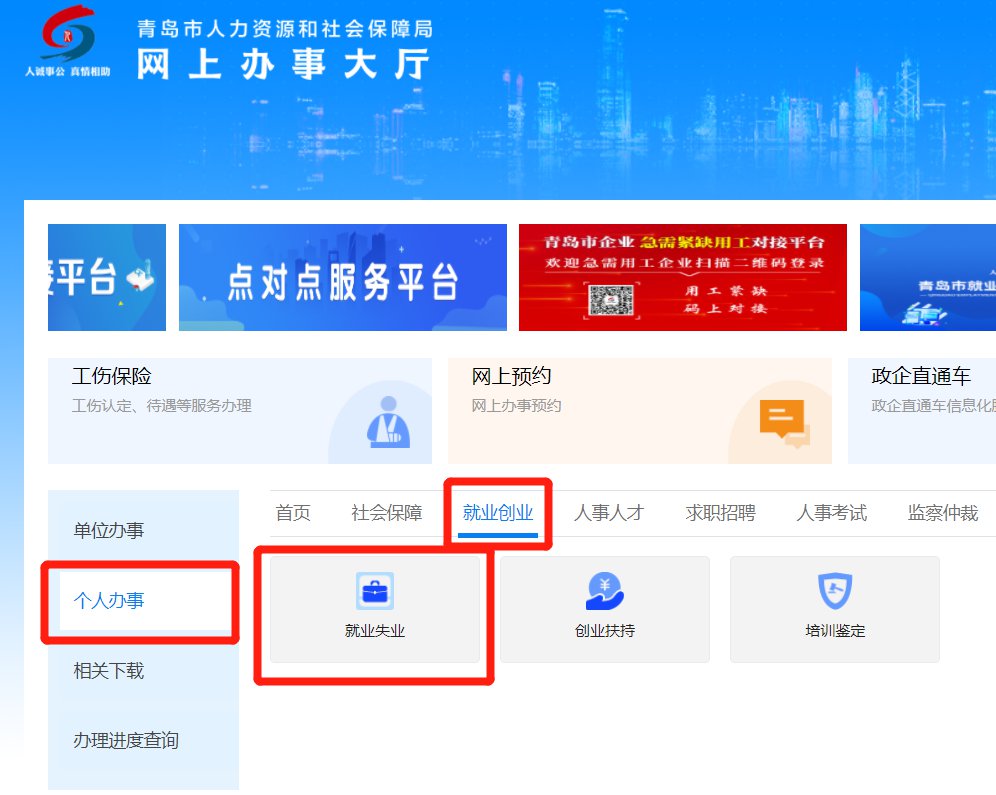The width and height of the screenshot is (996, 795).
Task: Open 办理进度查询 in the sidebar
Action: [x=126, y=740]
